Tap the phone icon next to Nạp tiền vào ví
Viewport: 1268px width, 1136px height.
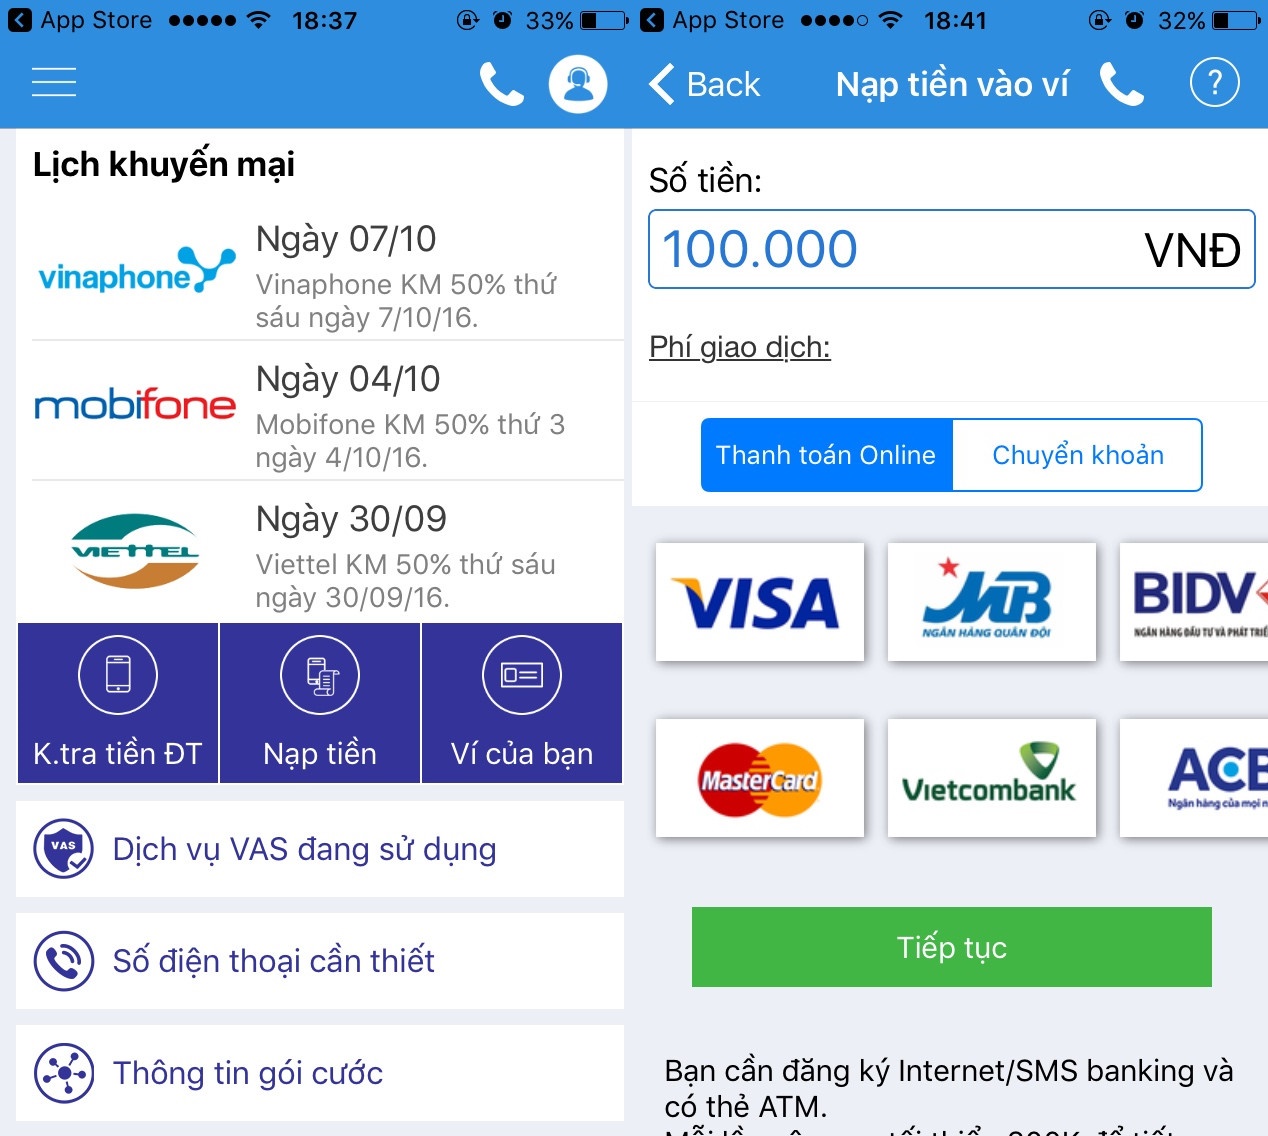1122,84
